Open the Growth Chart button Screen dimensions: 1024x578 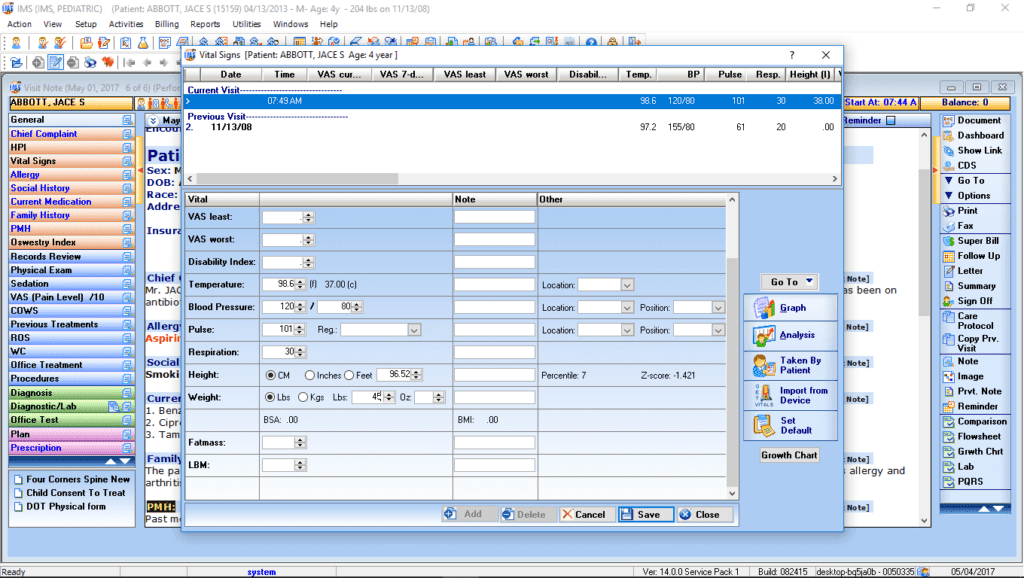pyautogui.click(x=789, y=455)
